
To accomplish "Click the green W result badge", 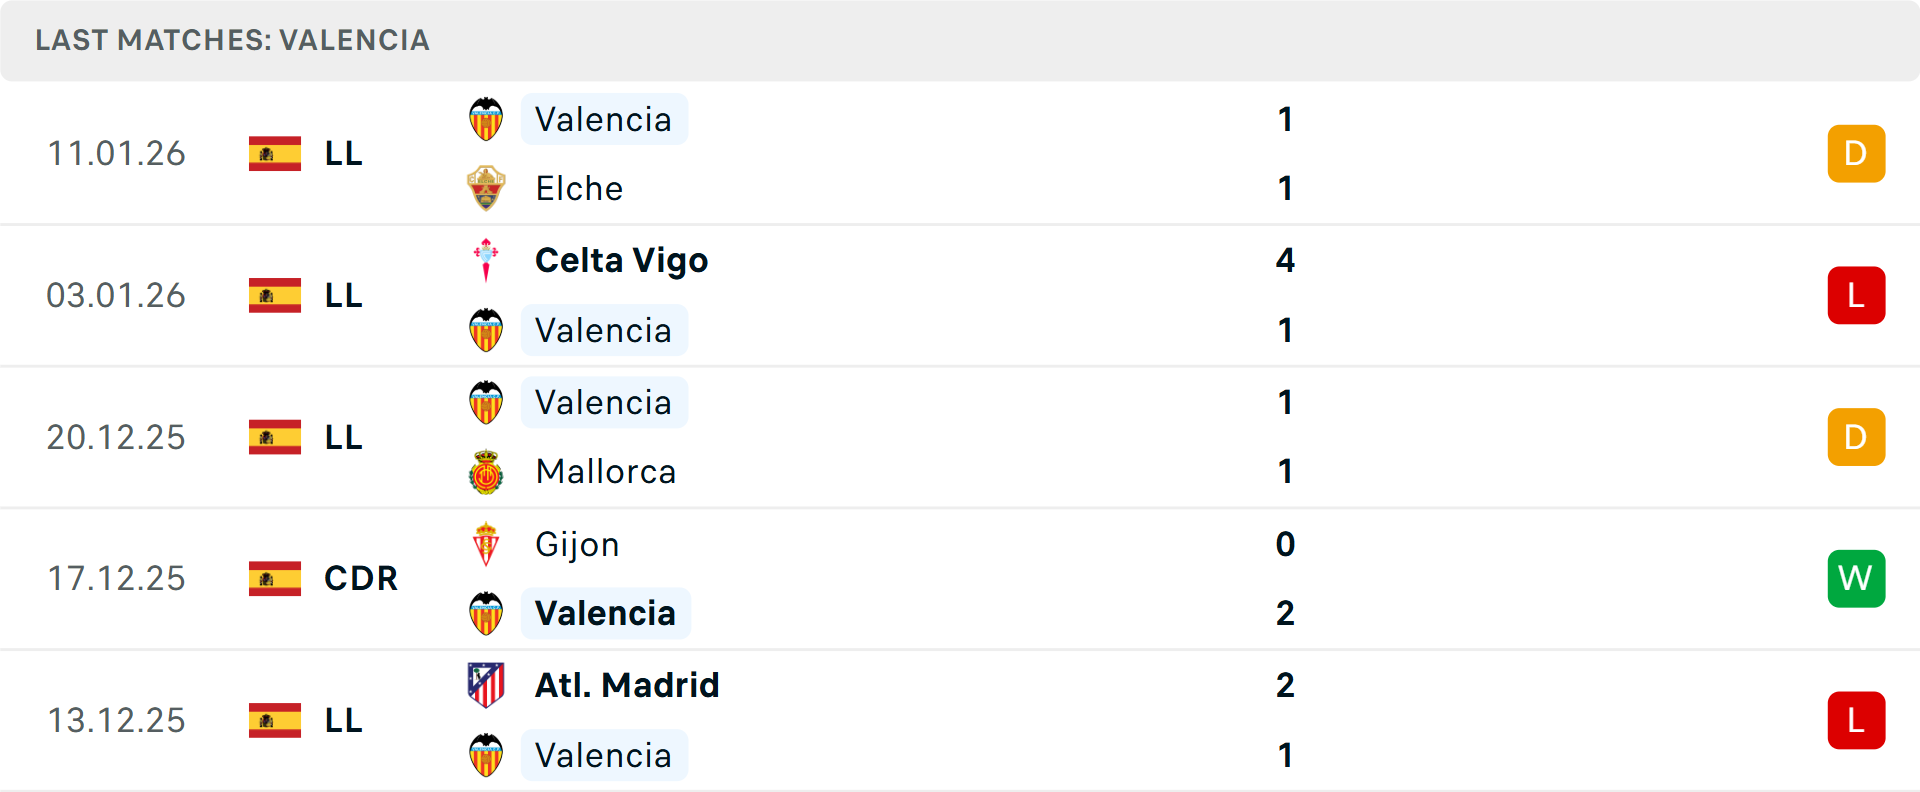I will [1856, 578].
